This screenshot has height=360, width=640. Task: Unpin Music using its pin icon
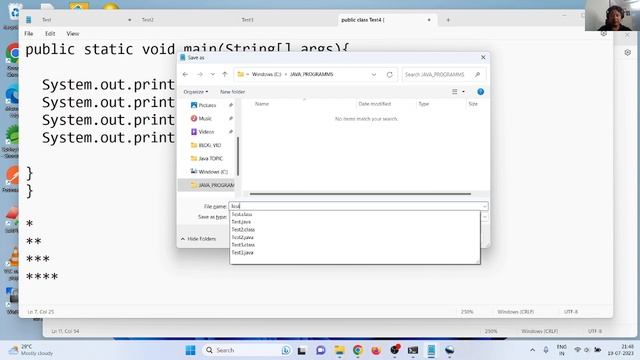click(231, 118)
